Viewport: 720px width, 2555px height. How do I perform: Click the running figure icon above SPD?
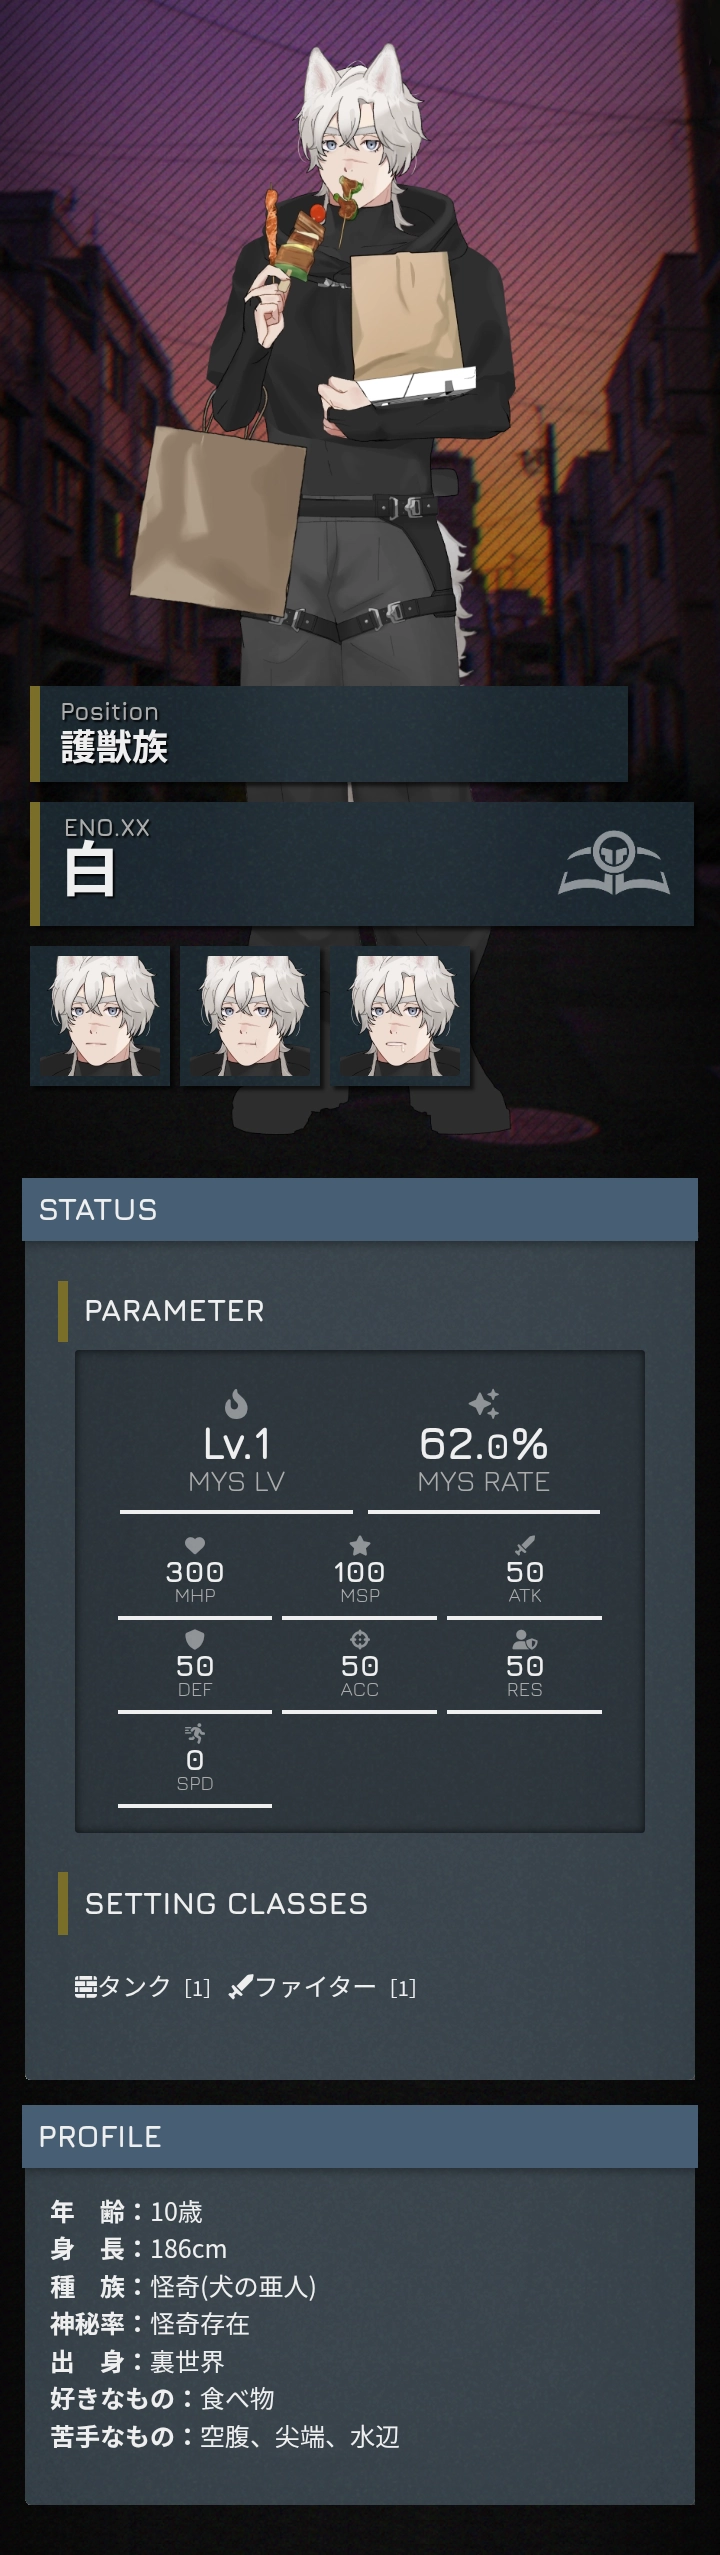(195, 1733)
